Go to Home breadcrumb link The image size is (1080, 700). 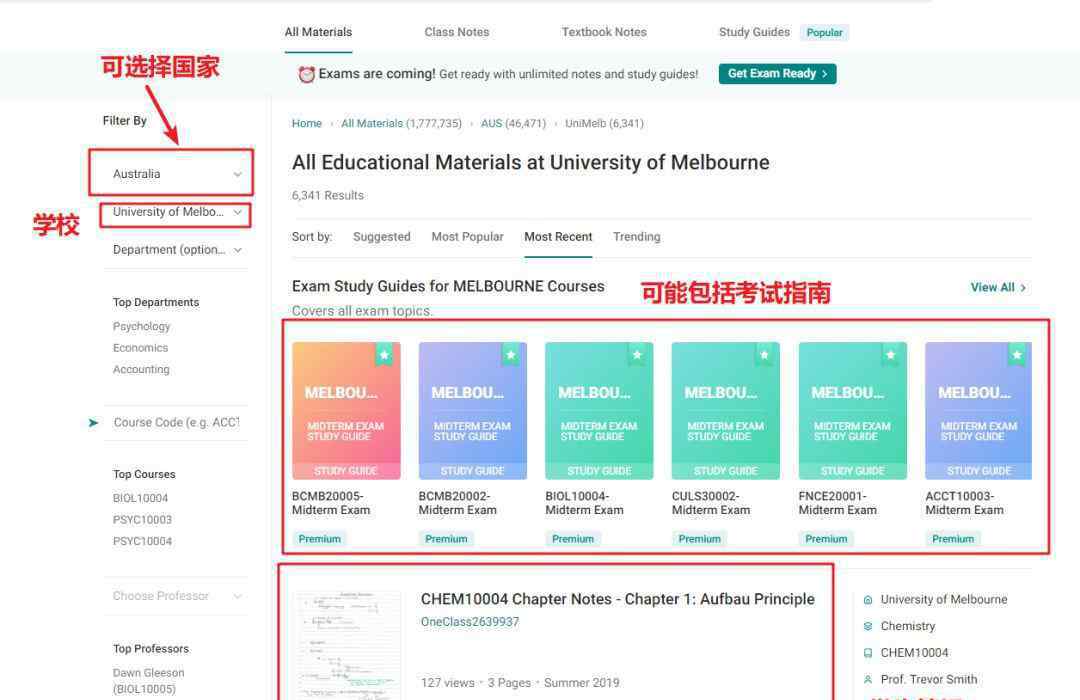tap(307, 123)
